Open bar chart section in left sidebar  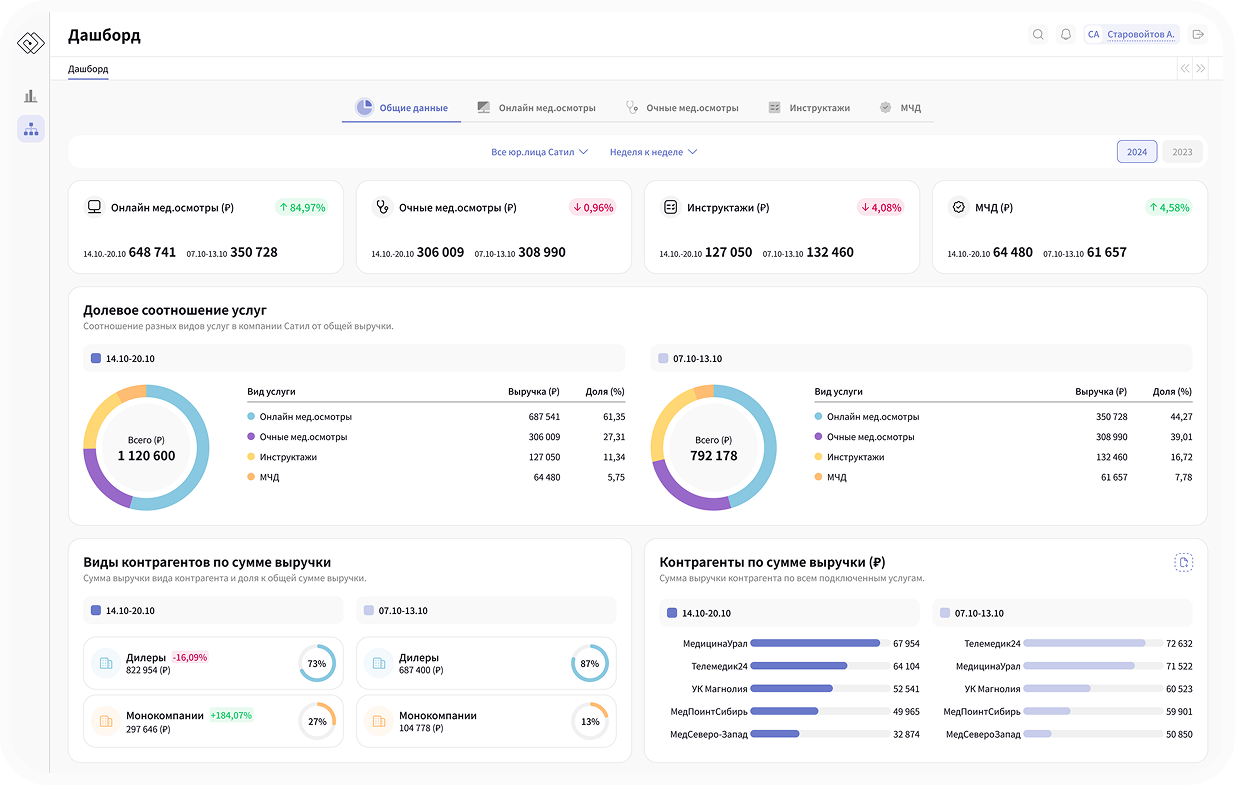(x=31, y=96)
